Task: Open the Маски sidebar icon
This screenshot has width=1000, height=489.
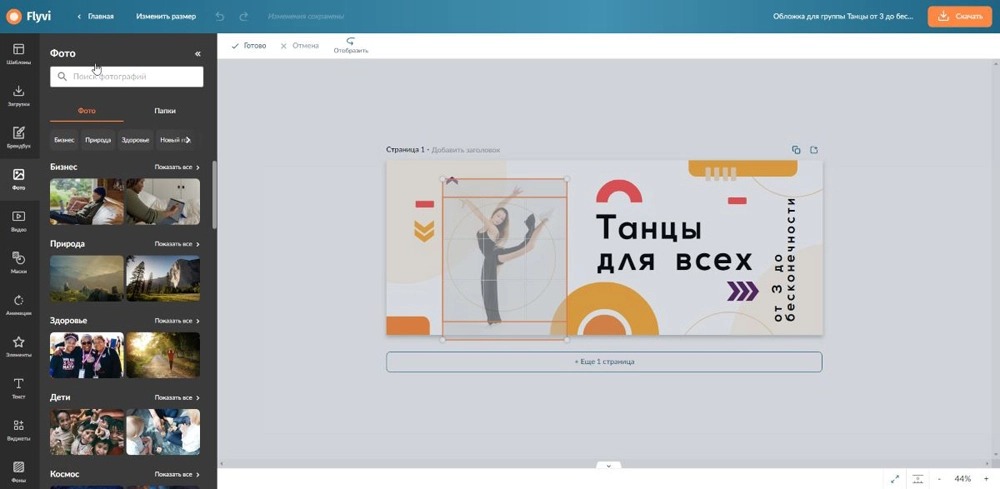Action: coord(18,263)
